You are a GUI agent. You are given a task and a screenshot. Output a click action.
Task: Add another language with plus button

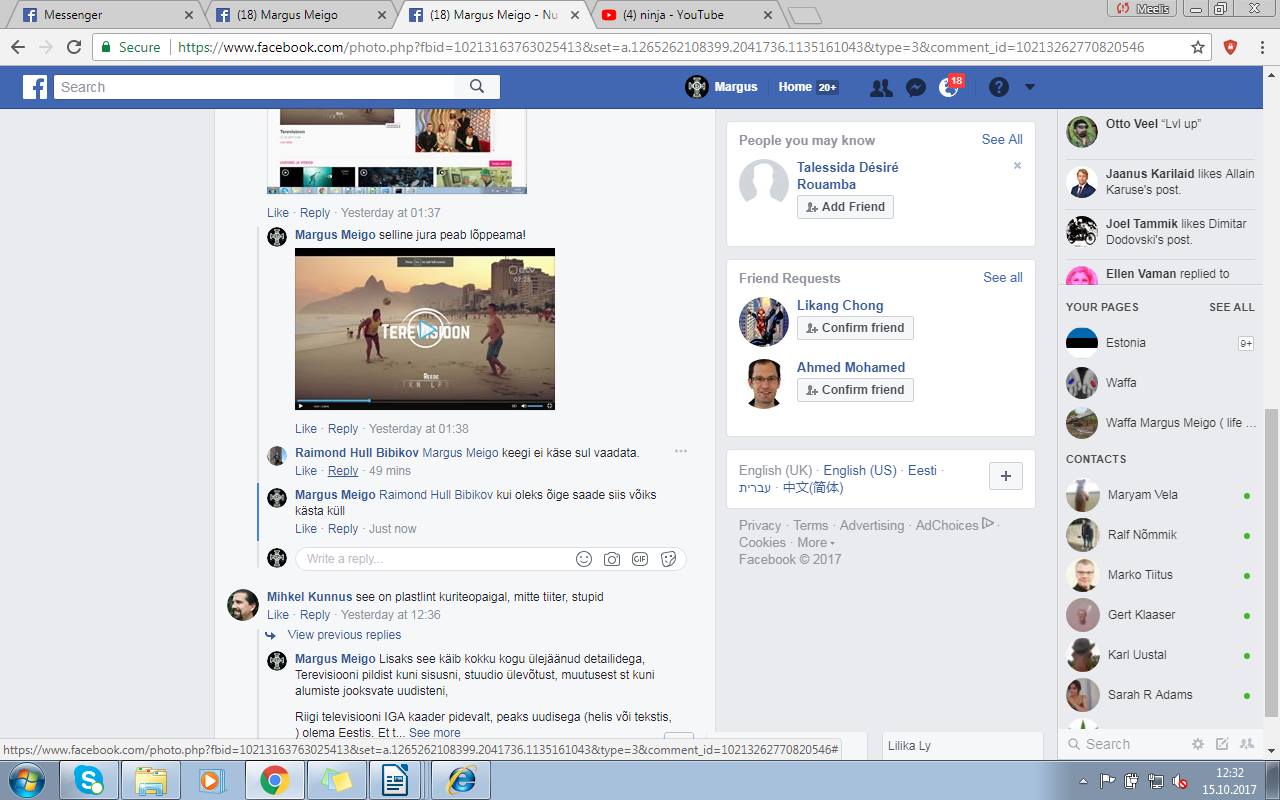point(1005,476)
